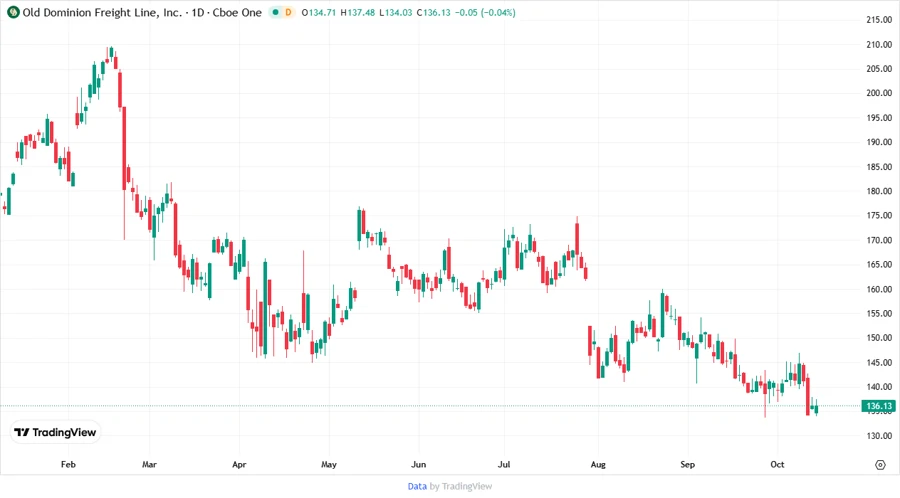Click the low value L134.03
The image size is (900, 498).
pyautogui.click(x=395, y=12)
